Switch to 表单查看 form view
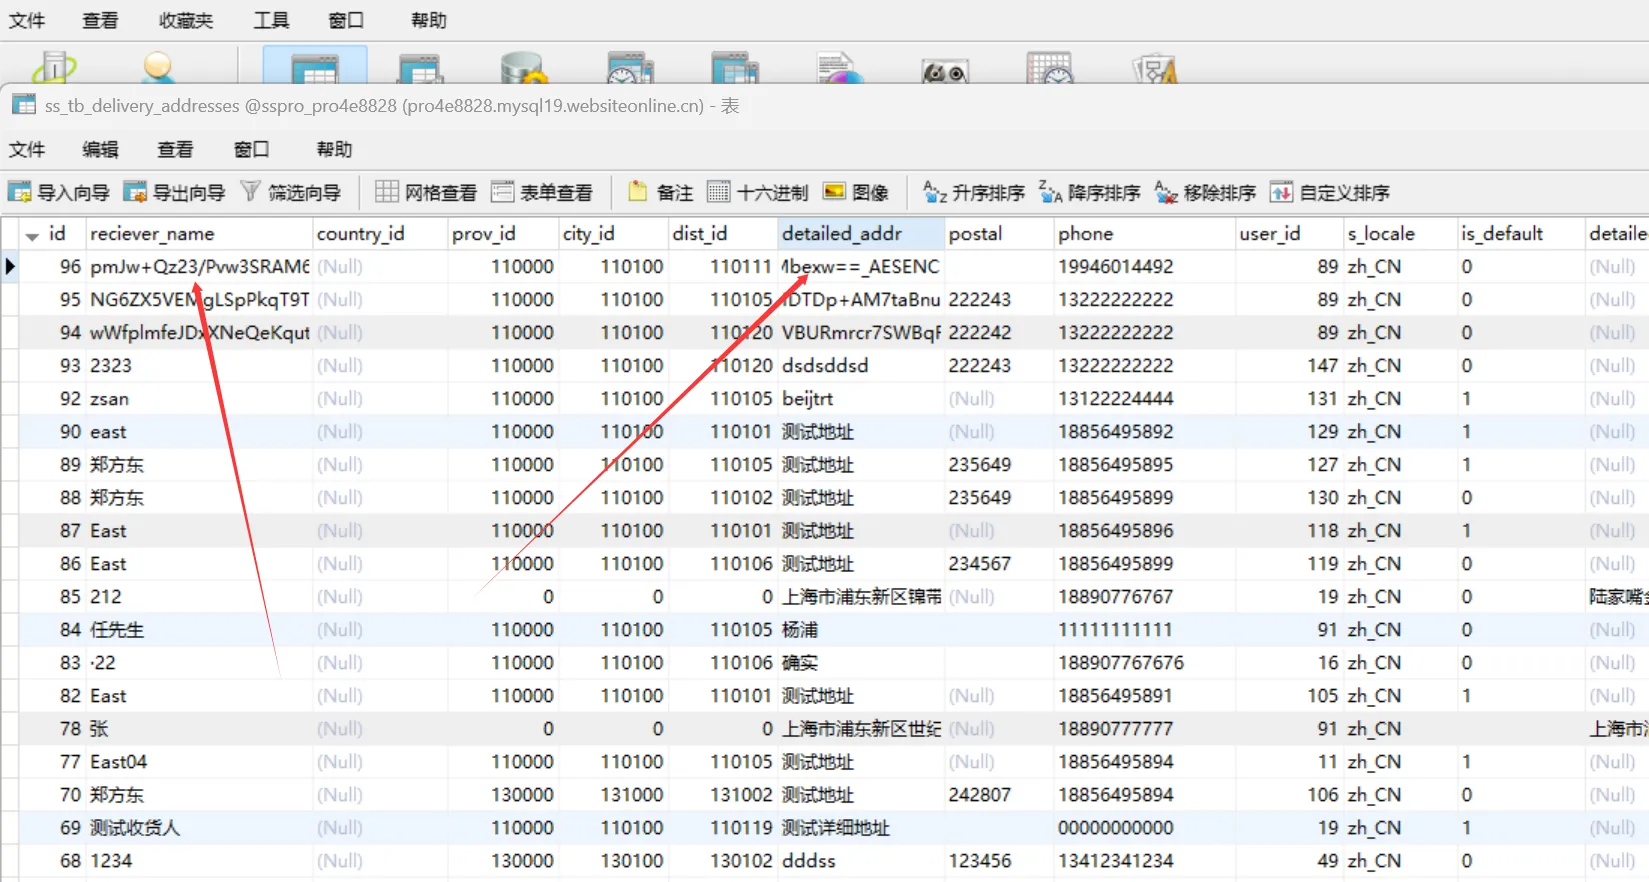Viewport: 1649px width, 882px height. coord(542,192)
